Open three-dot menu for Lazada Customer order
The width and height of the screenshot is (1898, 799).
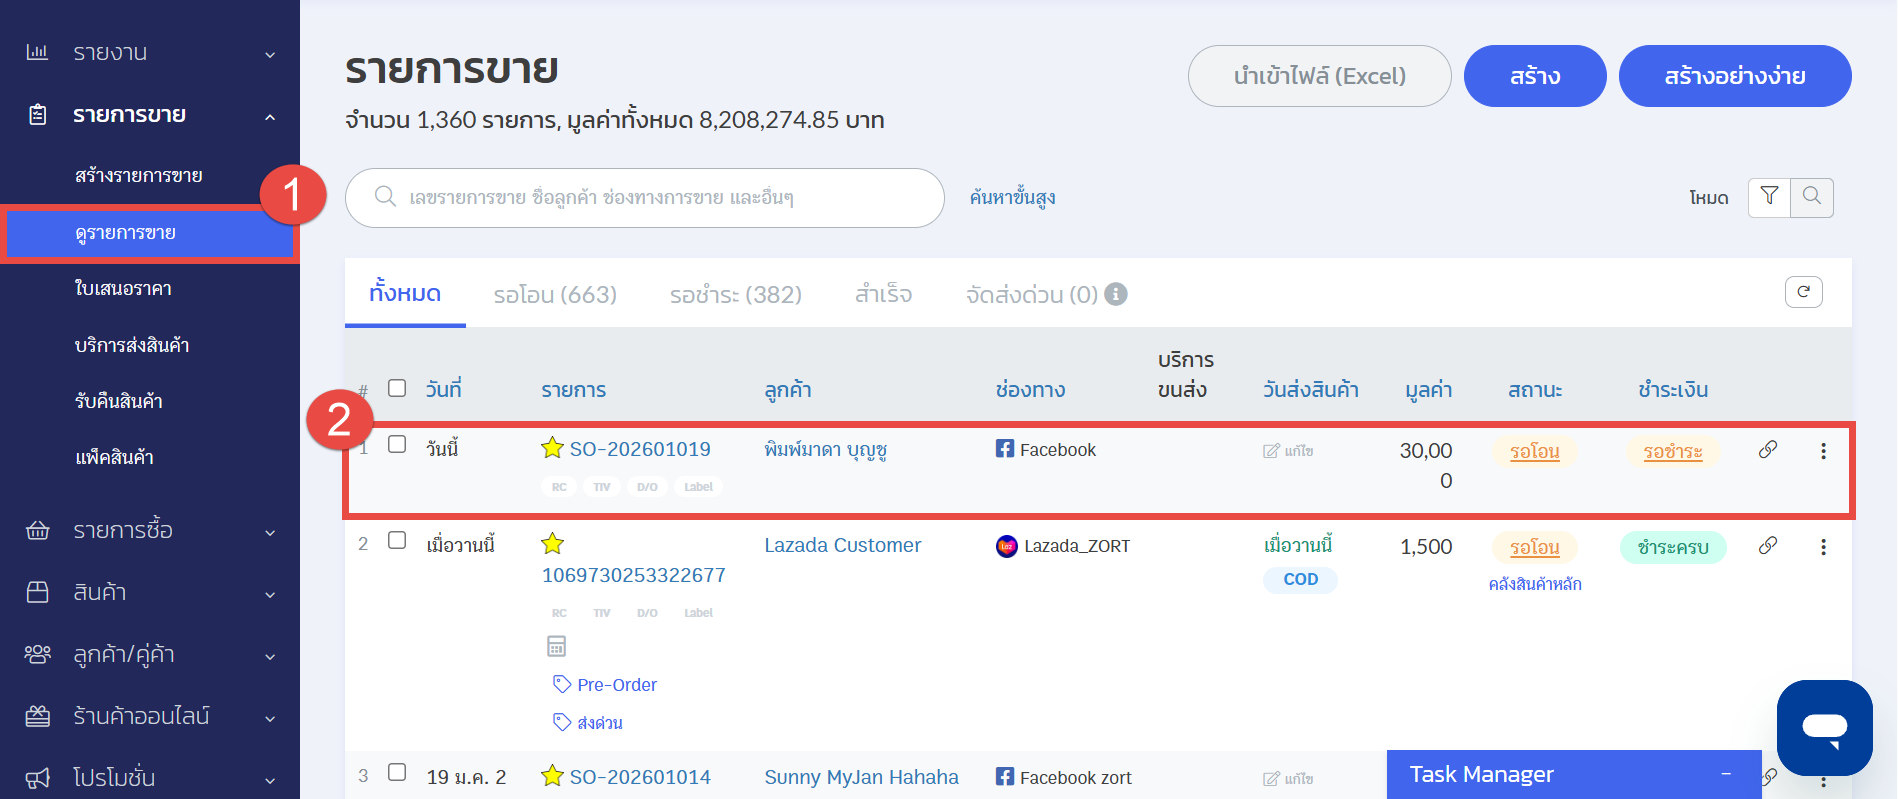(1823, 547)
